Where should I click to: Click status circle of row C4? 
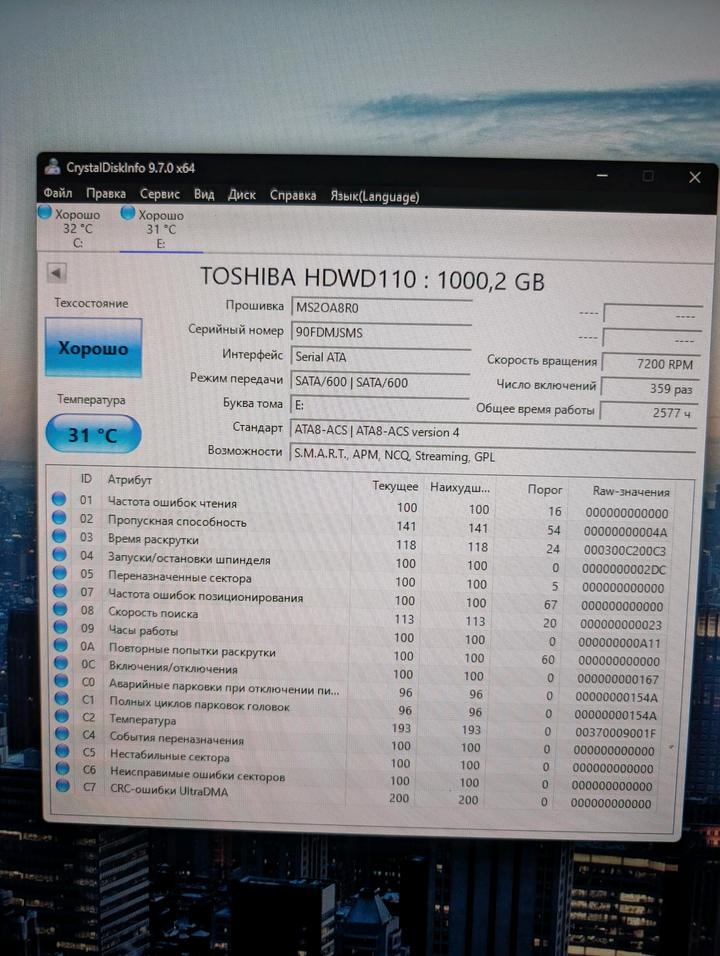coord(62,733)
